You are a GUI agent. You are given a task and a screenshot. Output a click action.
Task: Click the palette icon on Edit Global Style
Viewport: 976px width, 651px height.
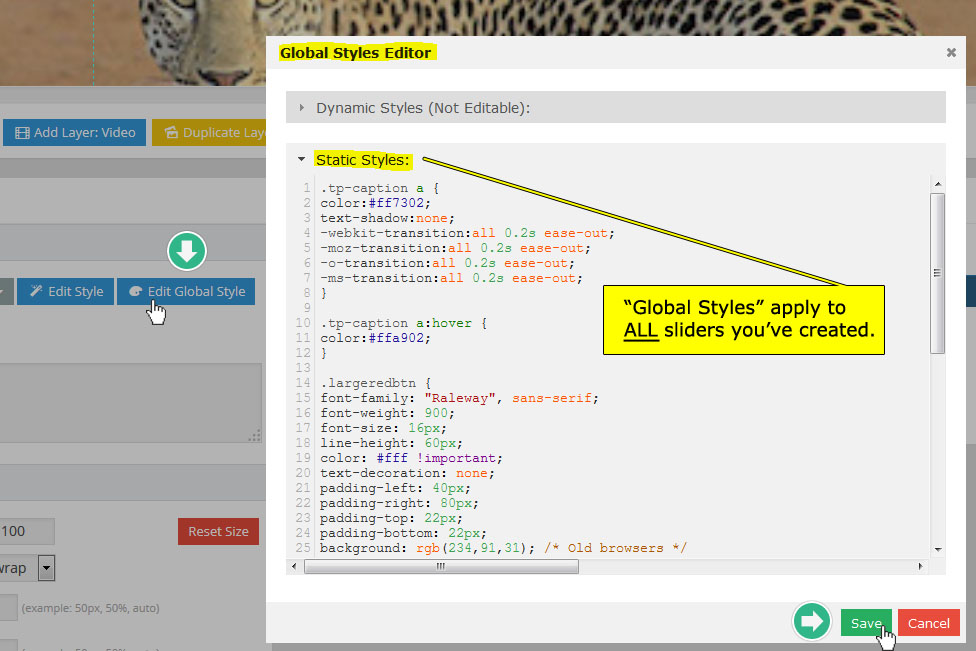[x=136, y=292]
